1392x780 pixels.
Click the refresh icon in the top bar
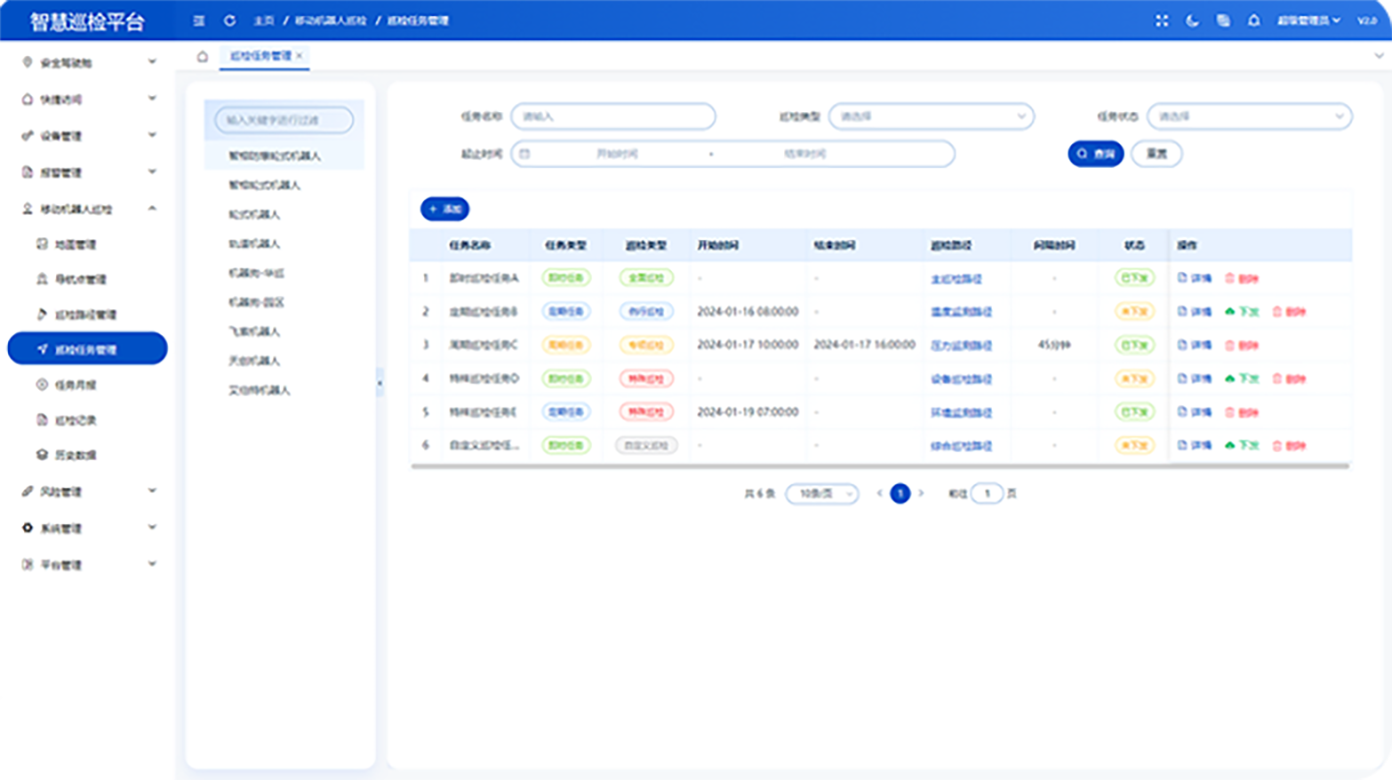click(x=230, y=21)
